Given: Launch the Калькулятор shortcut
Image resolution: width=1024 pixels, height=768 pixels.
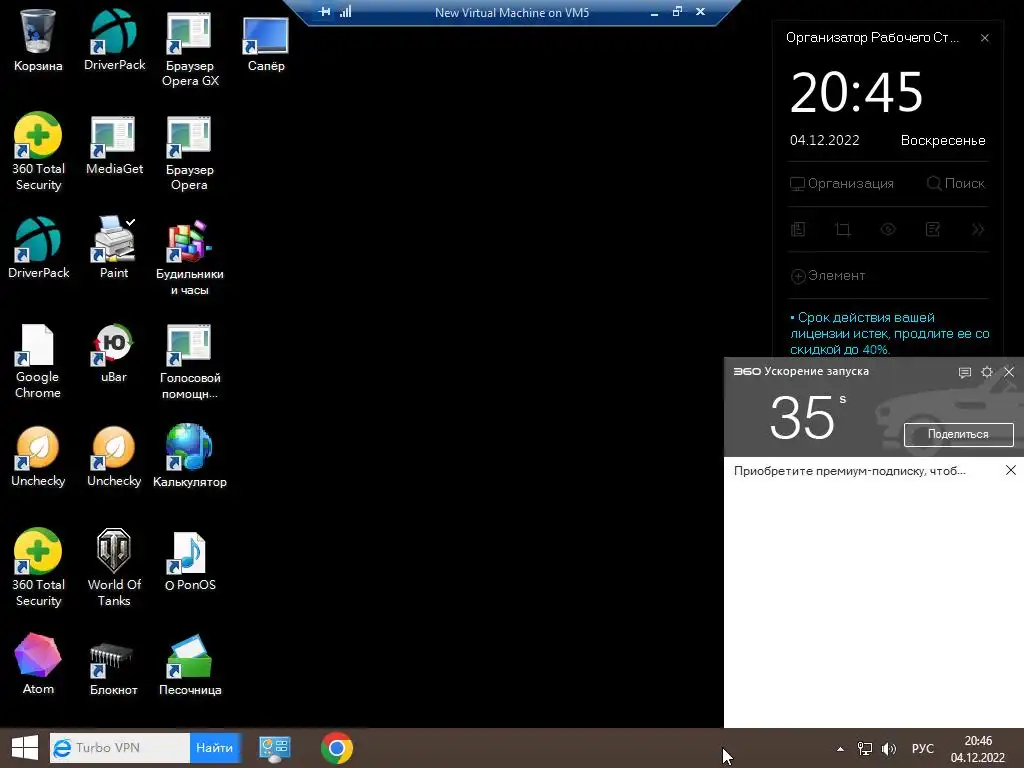Looking at the screenshot, I should (190, 456).
